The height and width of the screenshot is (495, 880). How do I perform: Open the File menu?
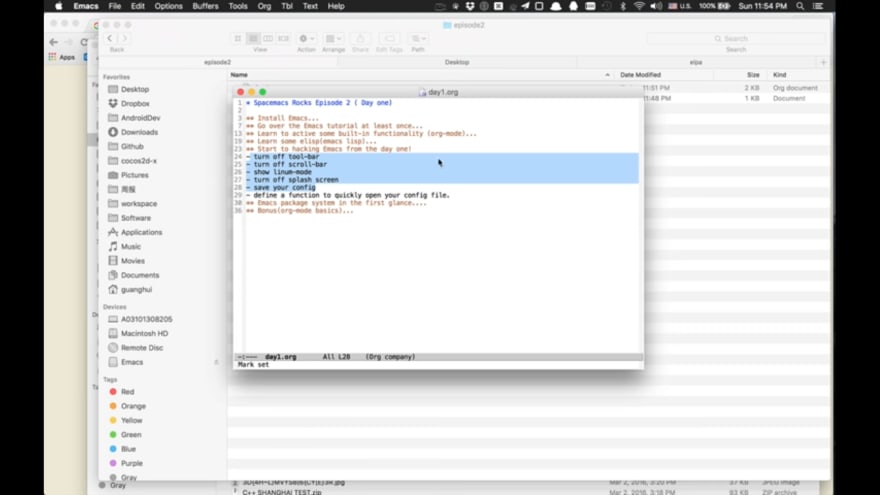pyautogui.click(x=114, y=6)
